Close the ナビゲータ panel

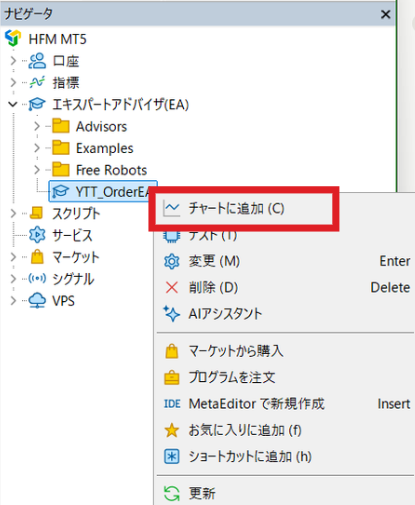(385, 14)
